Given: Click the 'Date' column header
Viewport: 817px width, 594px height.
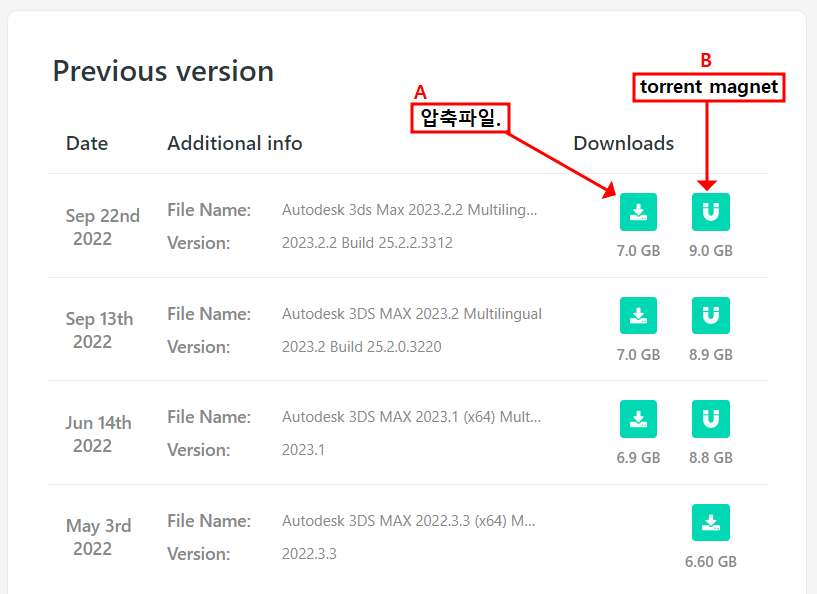Looking at the screenshot, I should point(87,143).
